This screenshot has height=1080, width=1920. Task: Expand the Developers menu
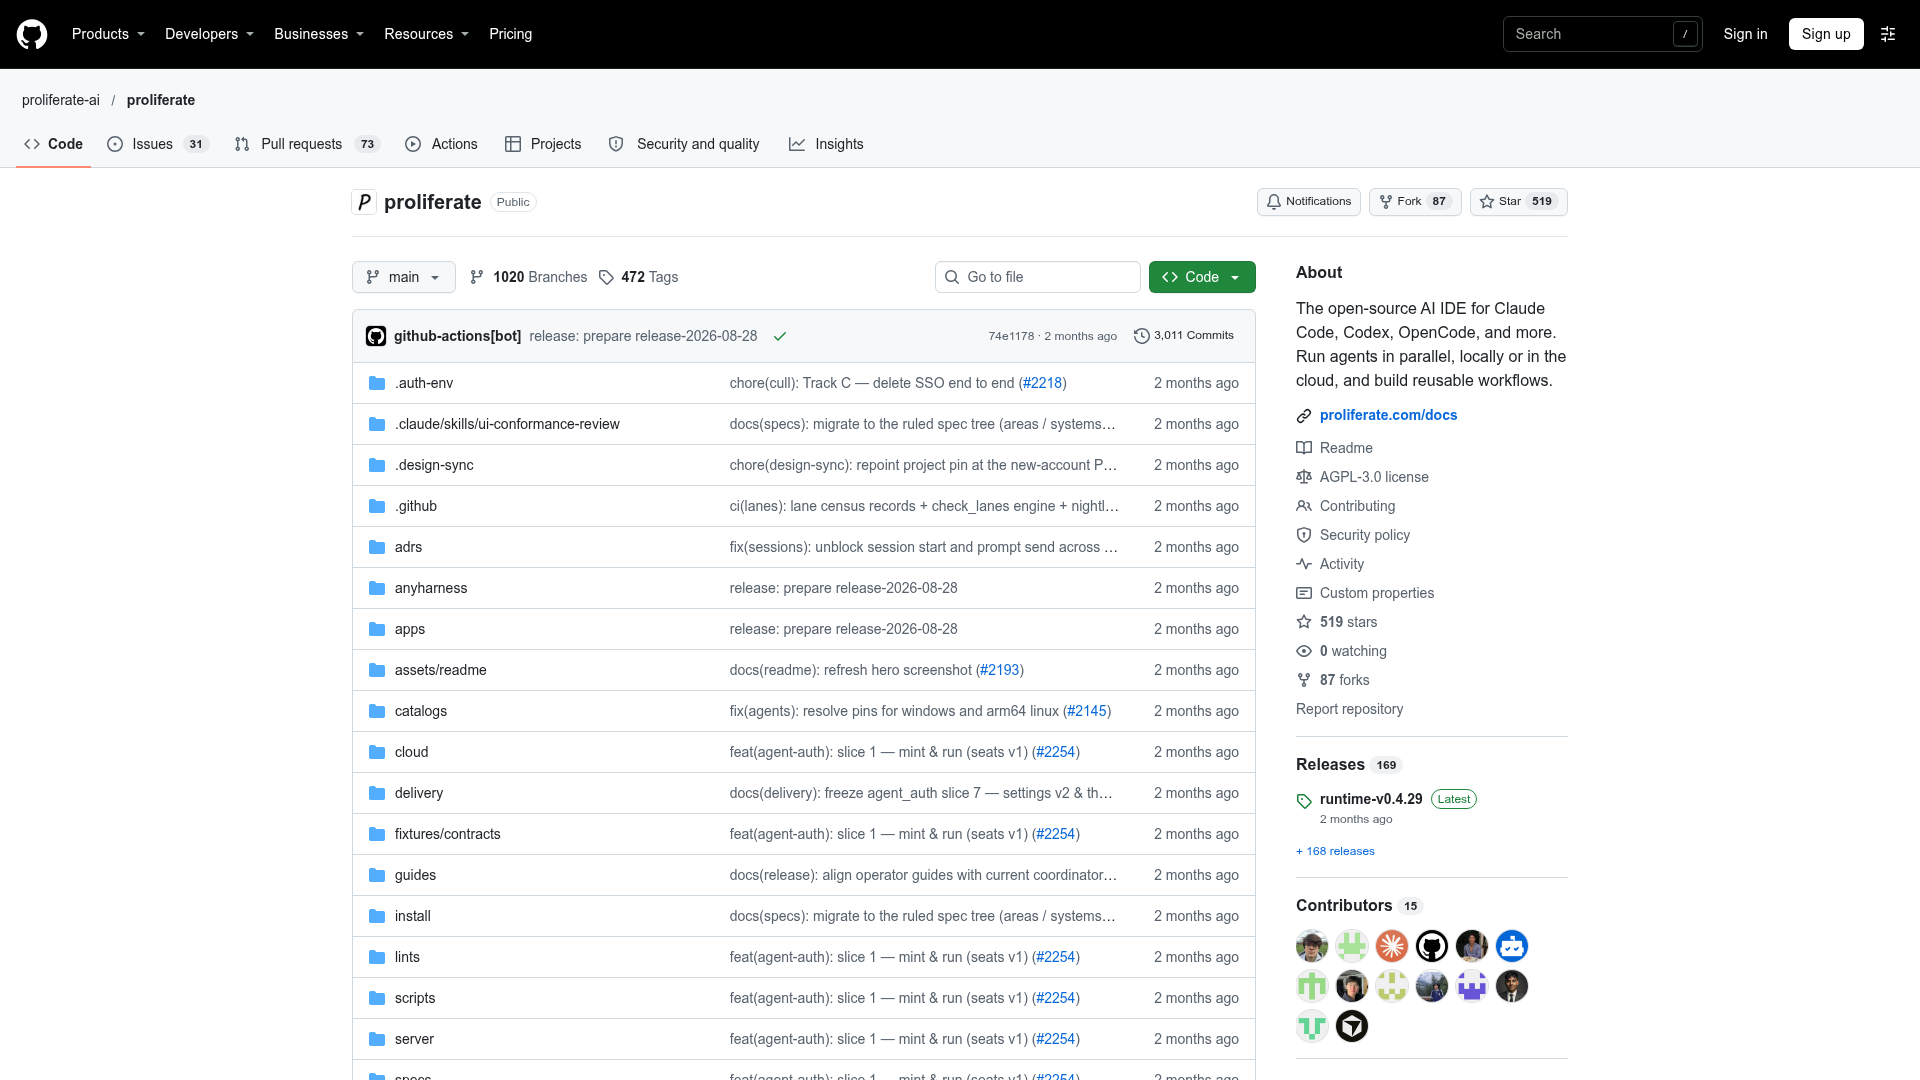[x=210, y=34]
